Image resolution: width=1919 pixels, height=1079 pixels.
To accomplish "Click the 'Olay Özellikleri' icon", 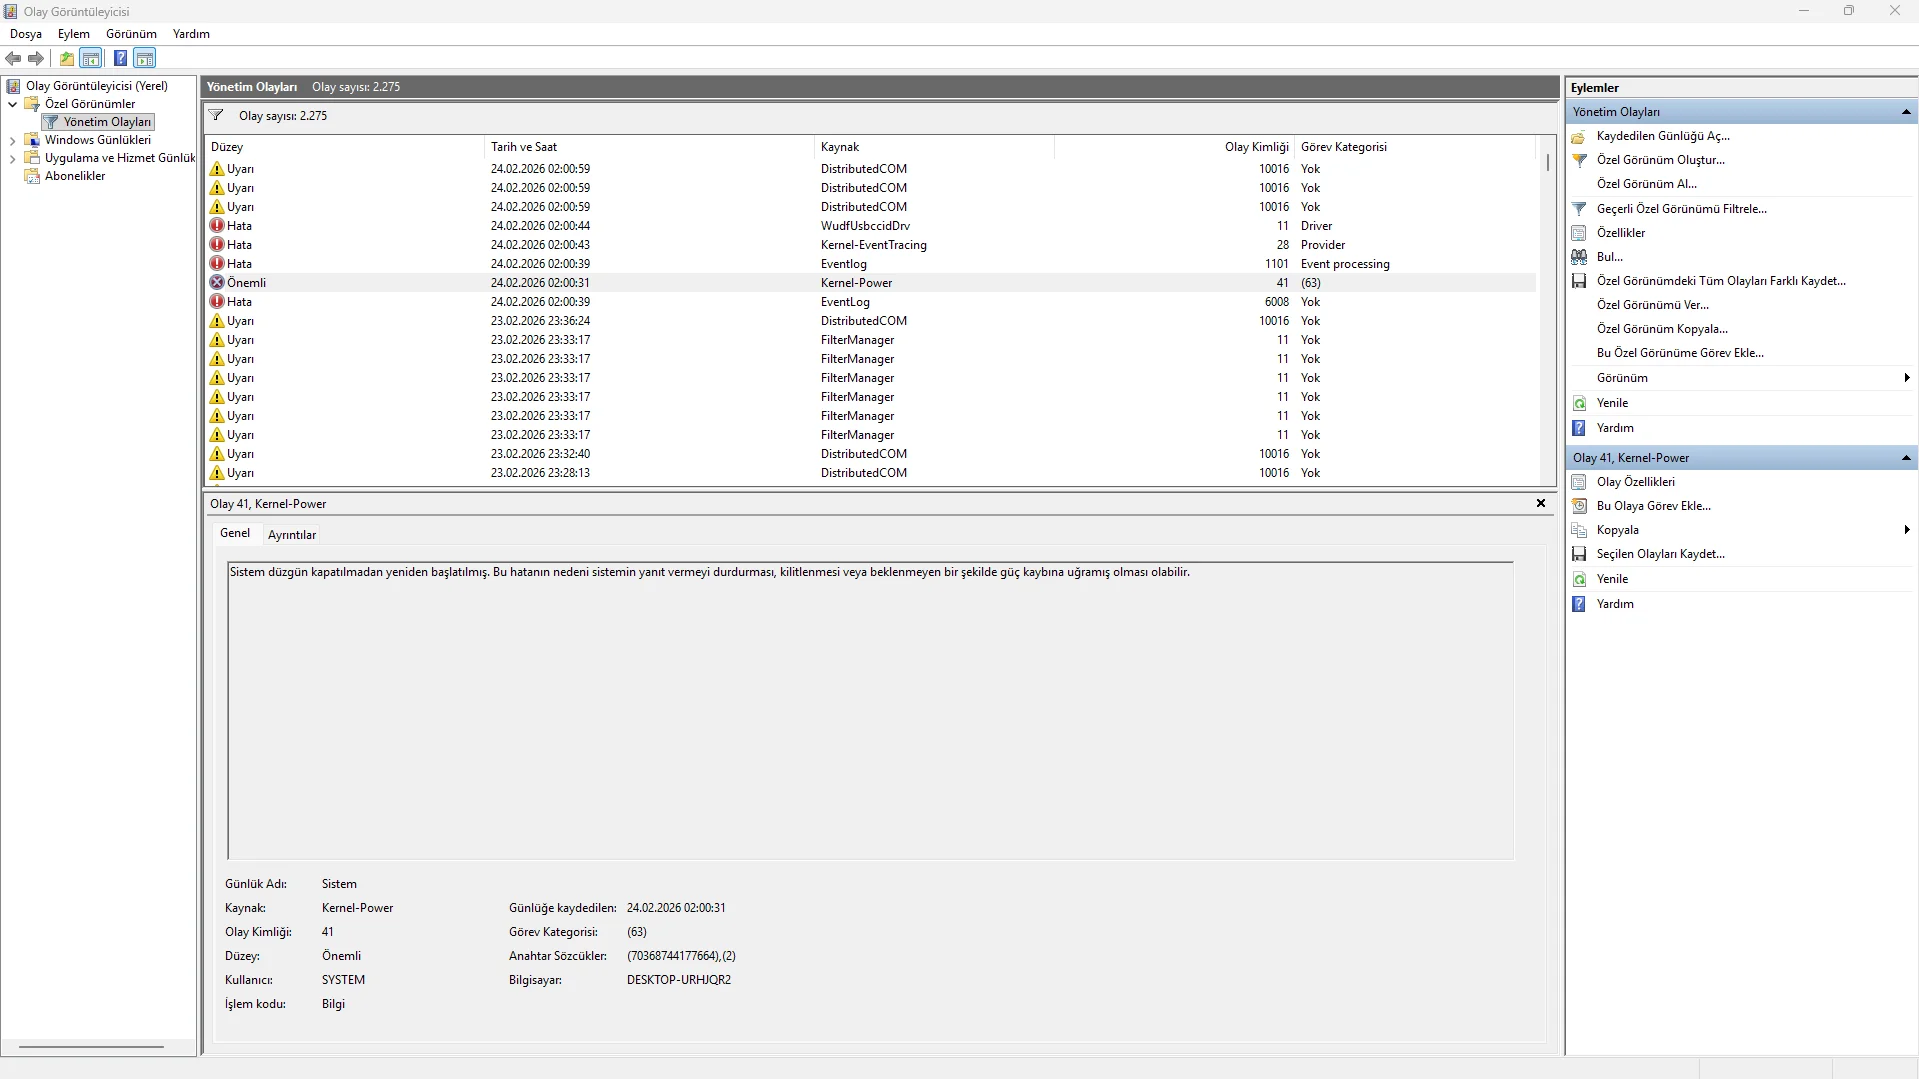I will pos(1579,482).
